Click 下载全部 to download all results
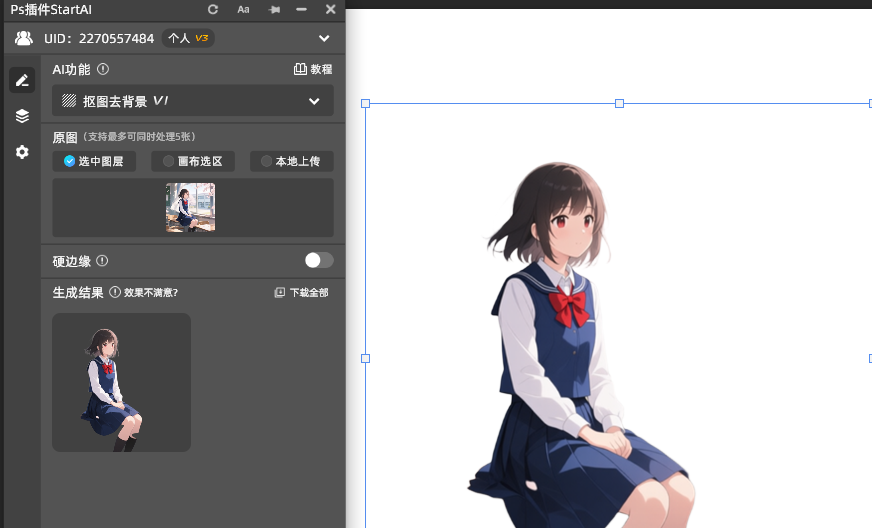The width and height of the screenshot is (872, 528). tap(301, 293)
